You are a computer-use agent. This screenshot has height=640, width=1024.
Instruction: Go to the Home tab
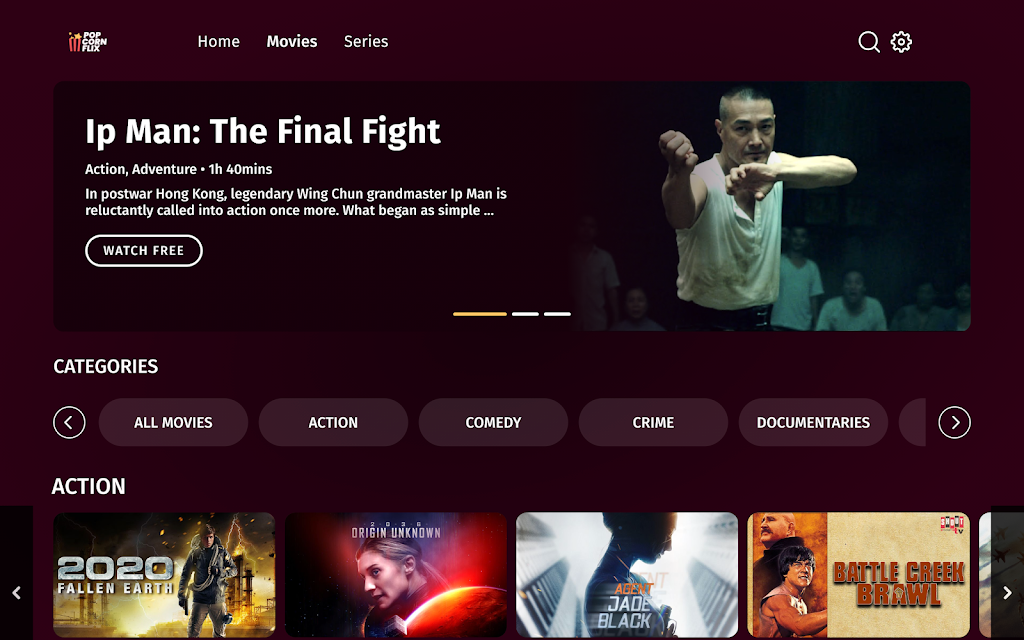click(219, 41)
